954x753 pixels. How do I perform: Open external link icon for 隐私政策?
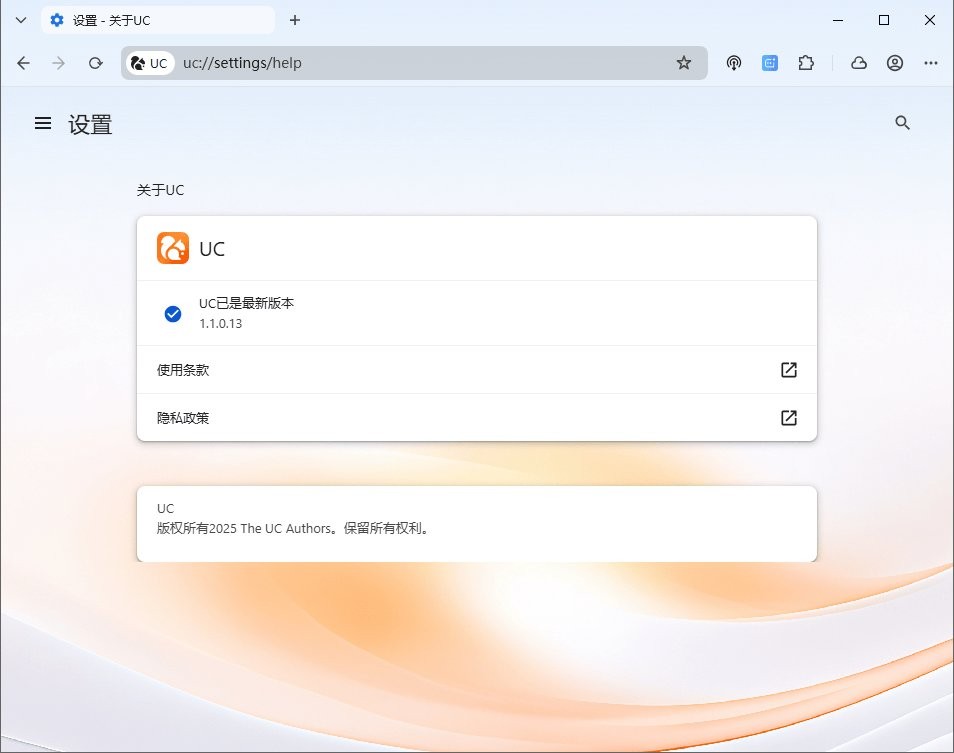click(x=789, y=418)
